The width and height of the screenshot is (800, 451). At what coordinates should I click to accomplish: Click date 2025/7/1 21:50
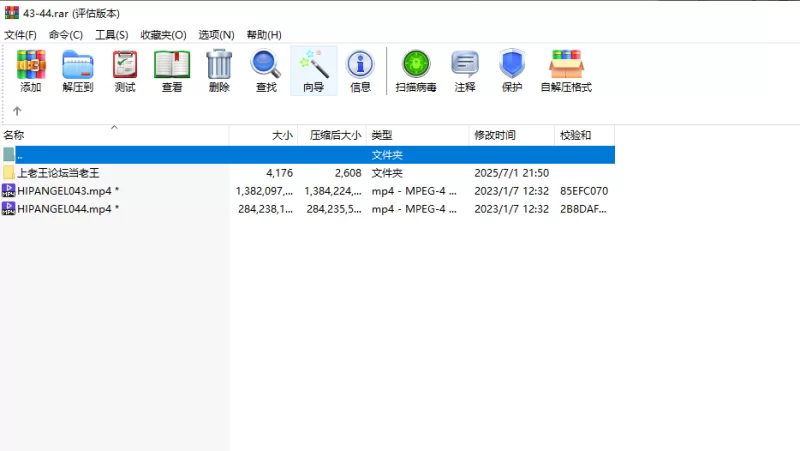point(512,173)
